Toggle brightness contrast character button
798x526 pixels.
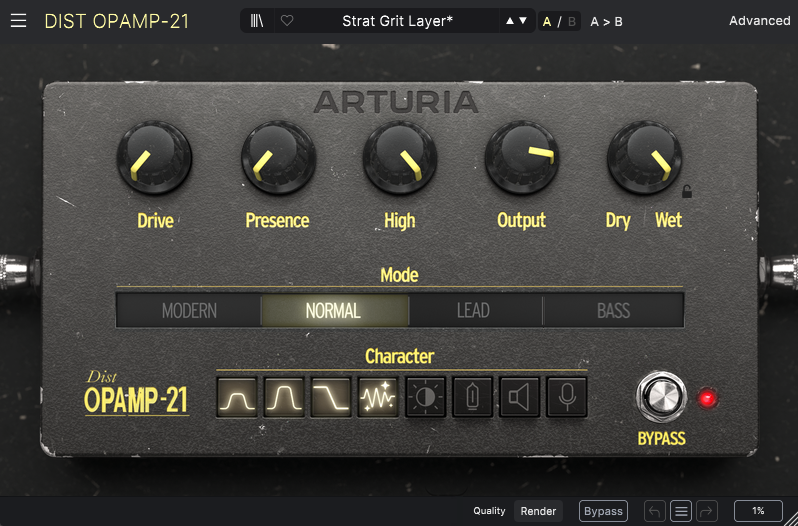[x=425, y=397]
